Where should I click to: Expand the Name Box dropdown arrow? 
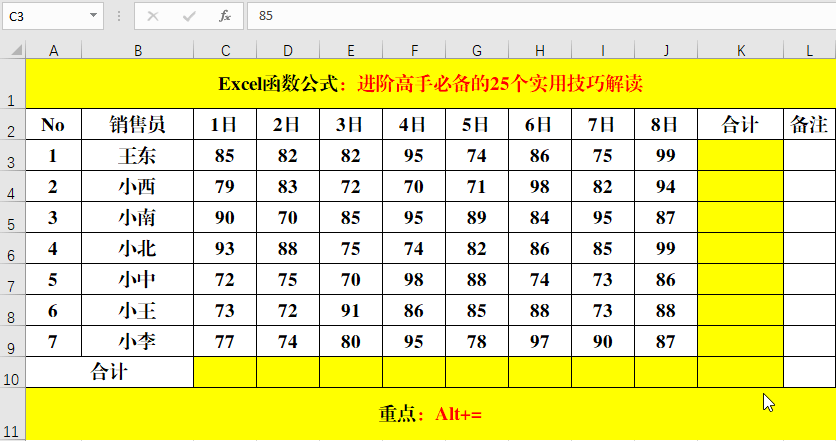(x=93, y=15)
